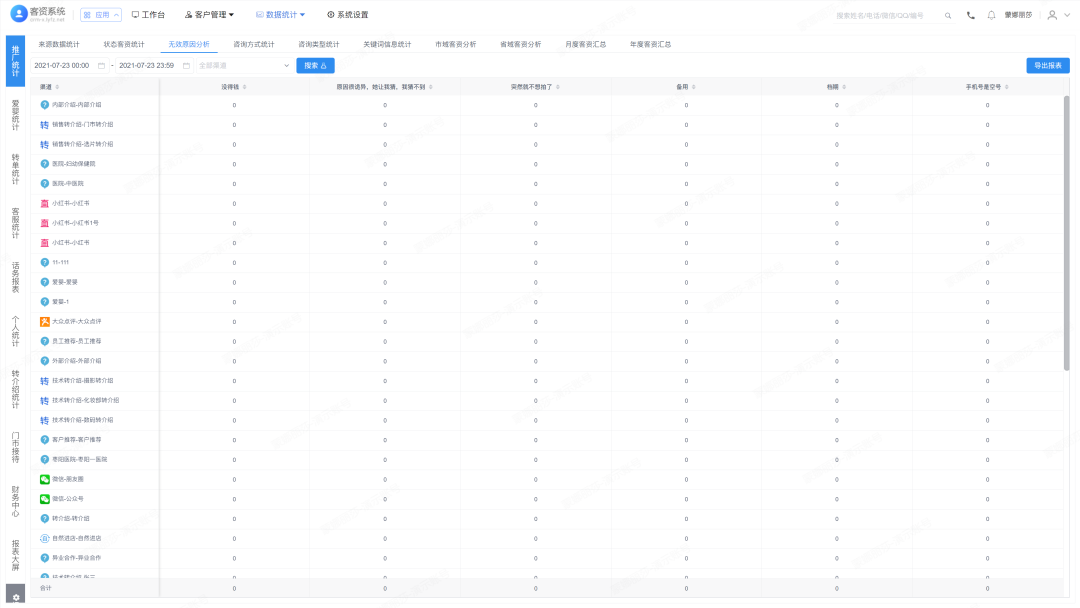The width and height of the screenshot is (1080, 608).
Task: Switch to the 月度客资汇总 tab
Action: point(585,44)
